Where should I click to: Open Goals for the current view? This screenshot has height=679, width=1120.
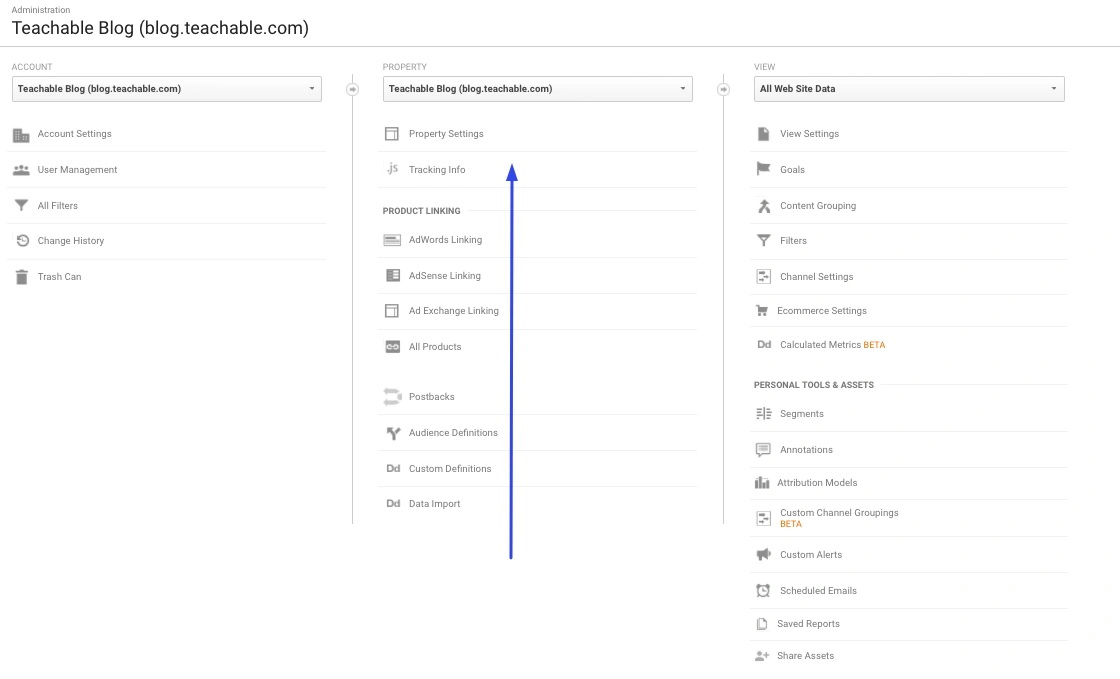[x=792, y=169]
